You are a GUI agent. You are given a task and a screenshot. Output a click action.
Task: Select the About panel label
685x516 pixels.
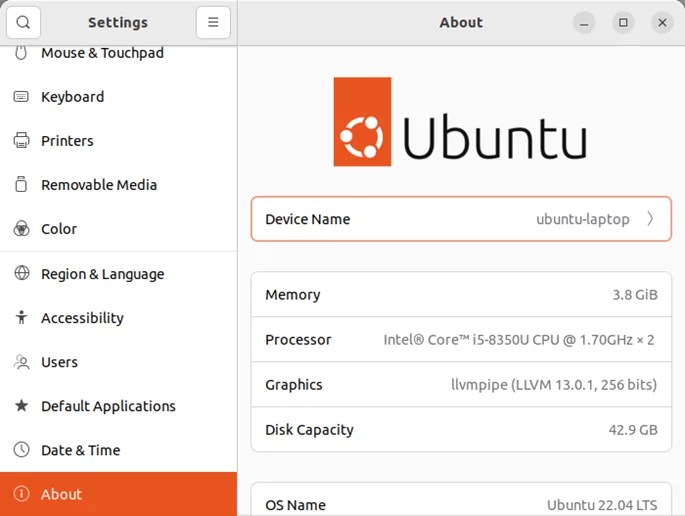(61, 494)
